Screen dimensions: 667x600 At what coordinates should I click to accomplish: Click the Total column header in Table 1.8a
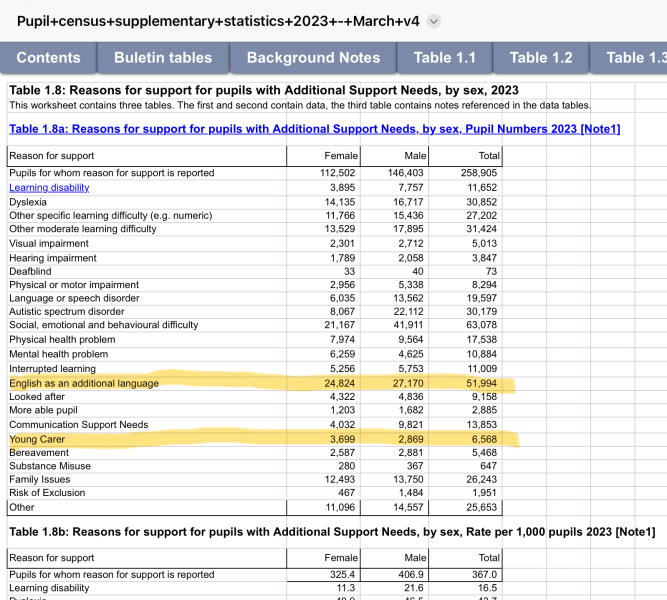click(465, 156)
